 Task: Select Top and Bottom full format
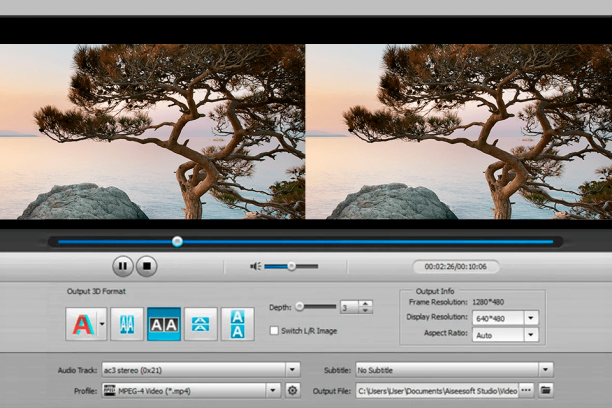pos(237,324)
